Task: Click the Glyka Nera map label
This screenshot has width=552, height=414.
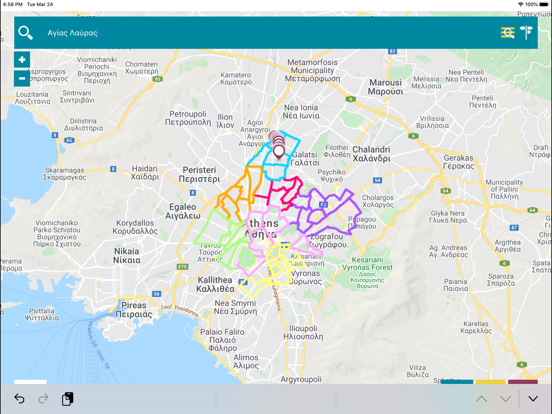Action: (x=447, y=217)
